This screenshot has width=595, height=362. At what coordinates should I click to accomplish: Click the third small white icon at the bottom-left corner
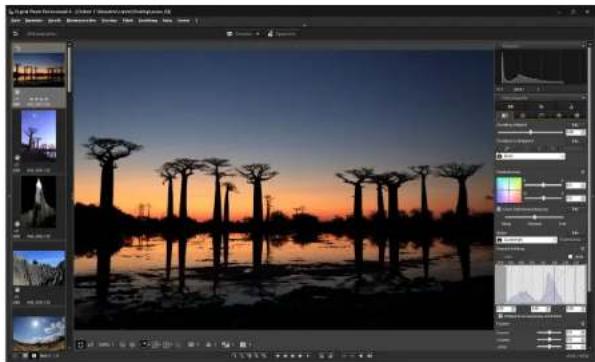[x=34, y=356]
